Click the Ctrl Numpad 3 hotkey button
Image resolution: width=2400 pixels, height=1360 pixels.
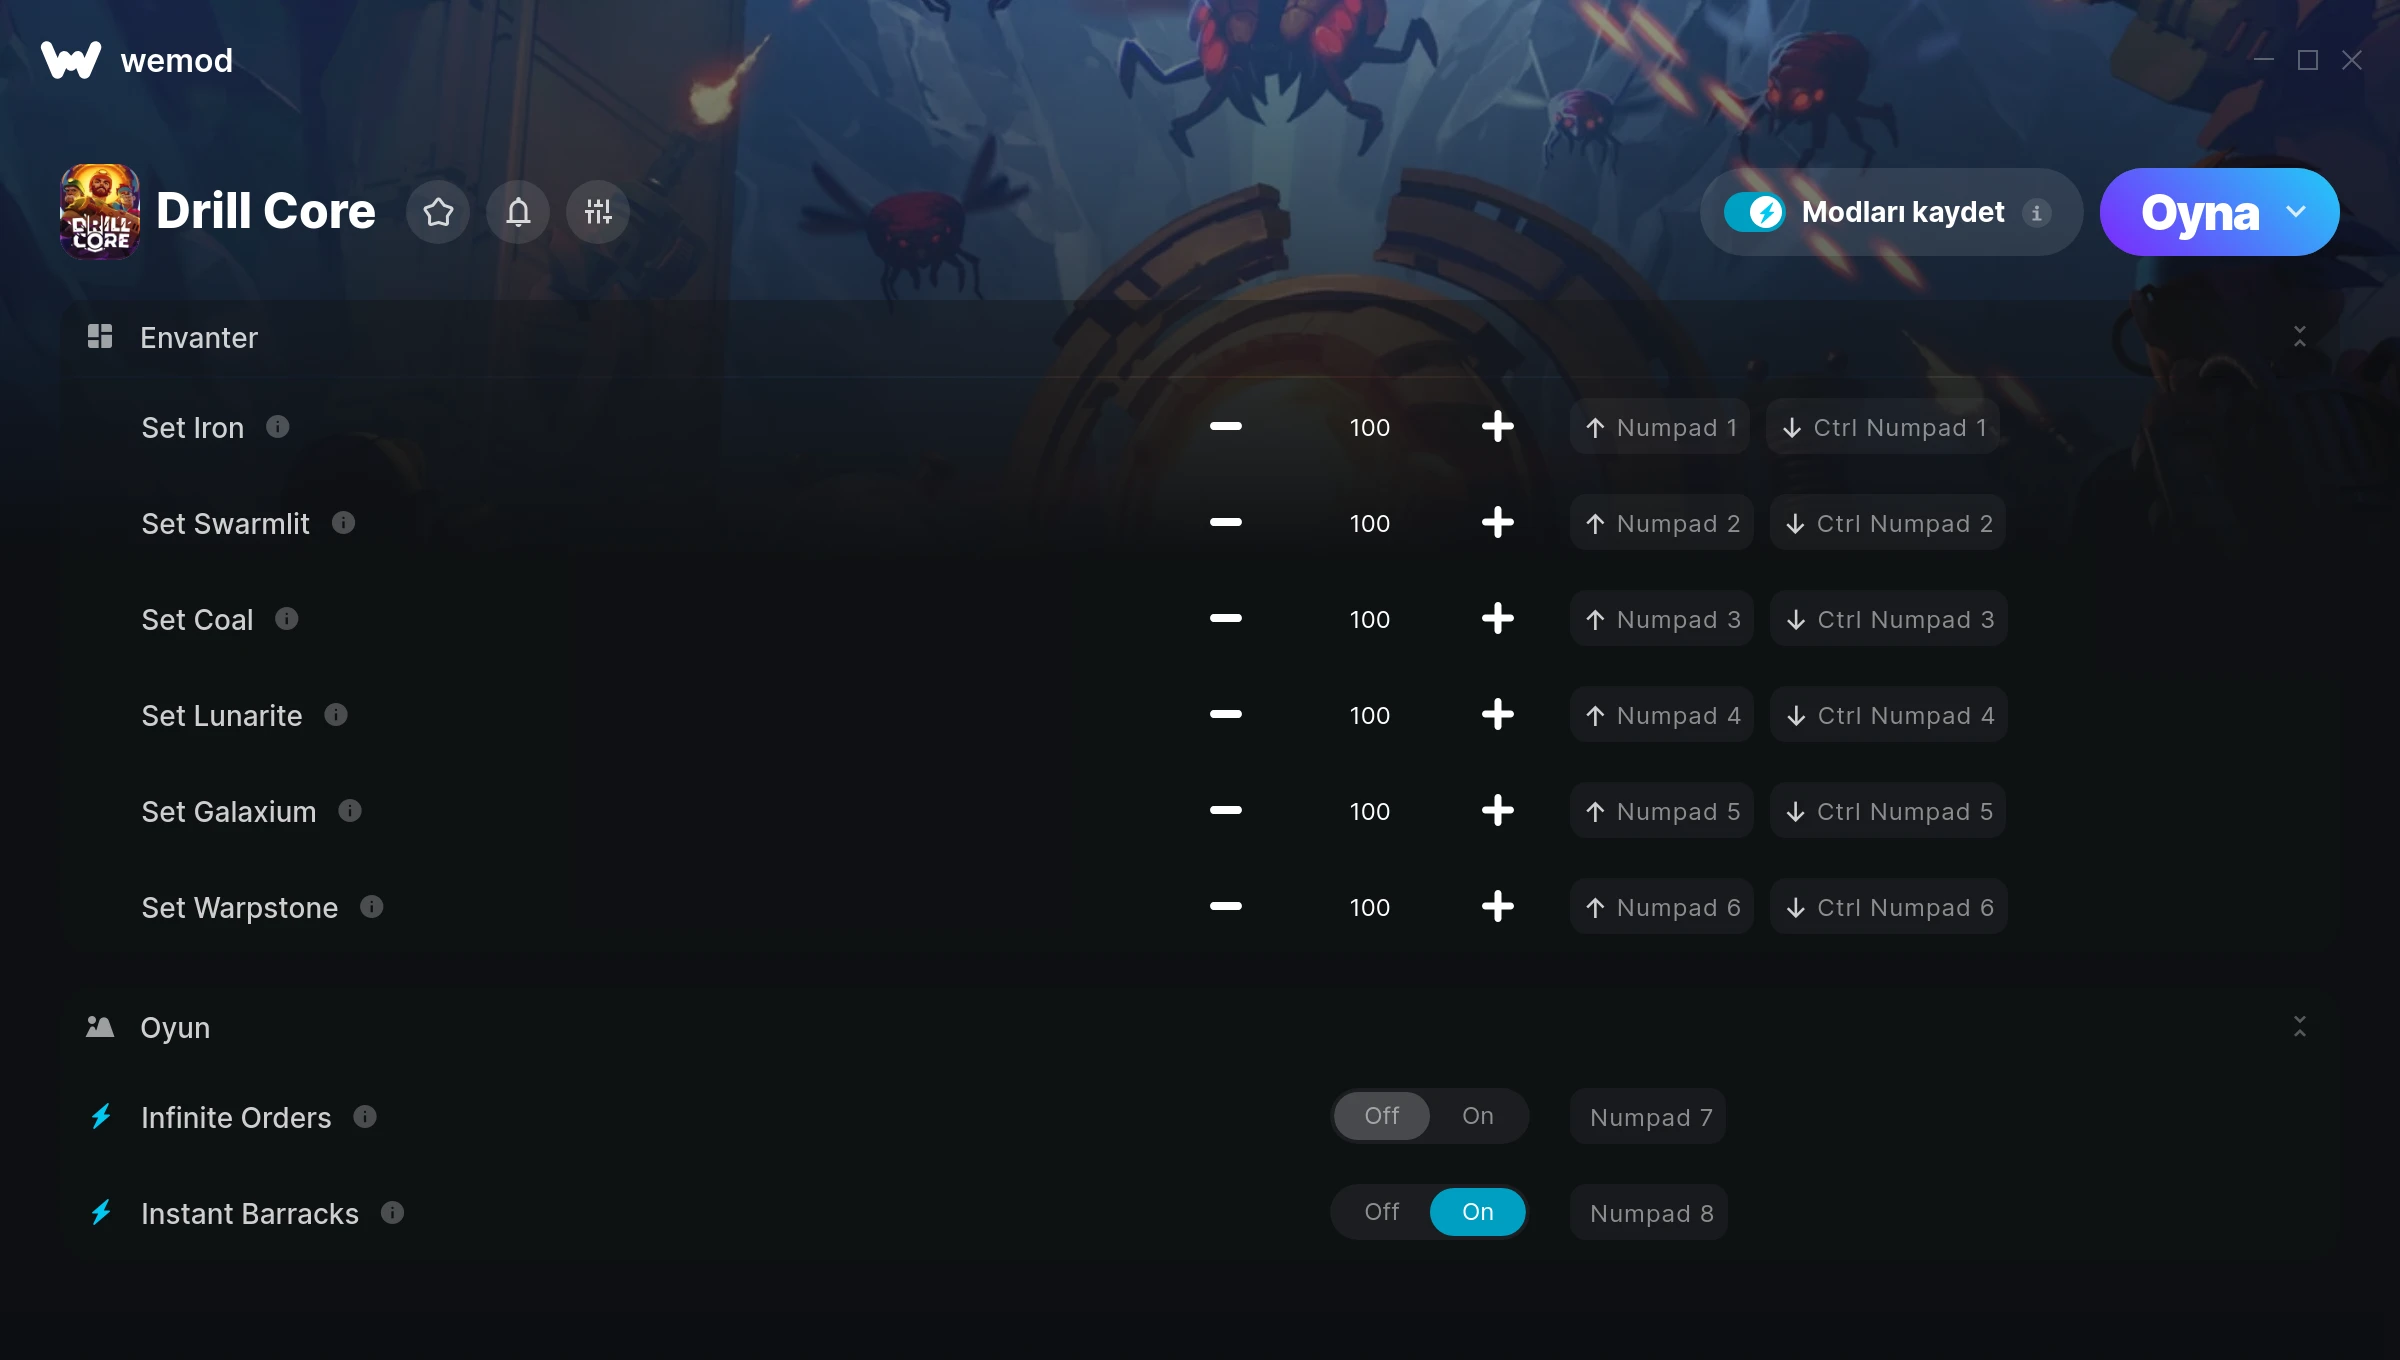1889,619
